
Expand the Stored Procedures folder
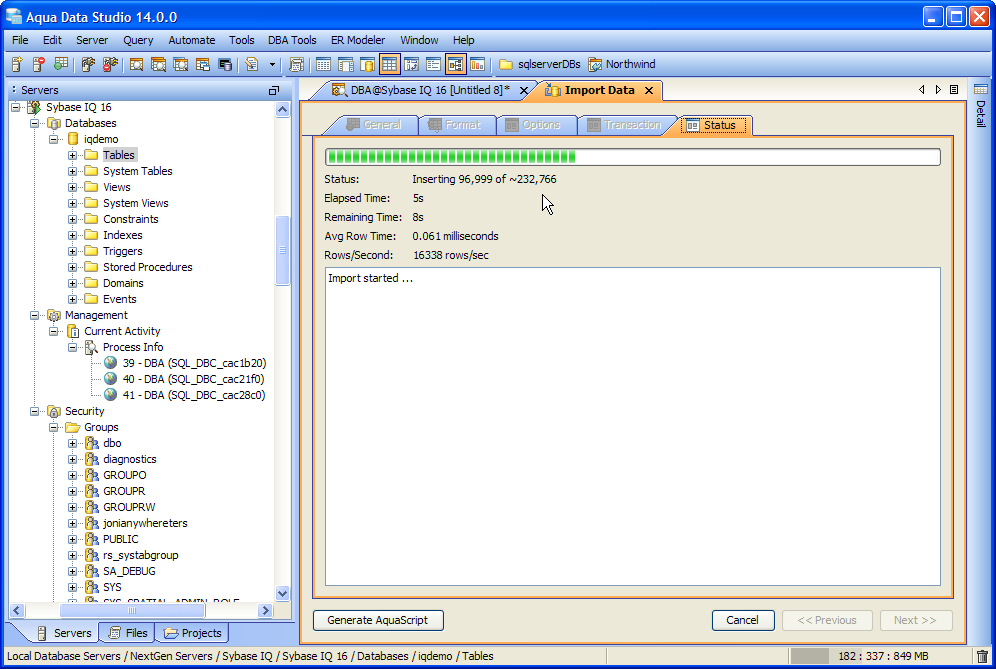click(x=72, y=267)
